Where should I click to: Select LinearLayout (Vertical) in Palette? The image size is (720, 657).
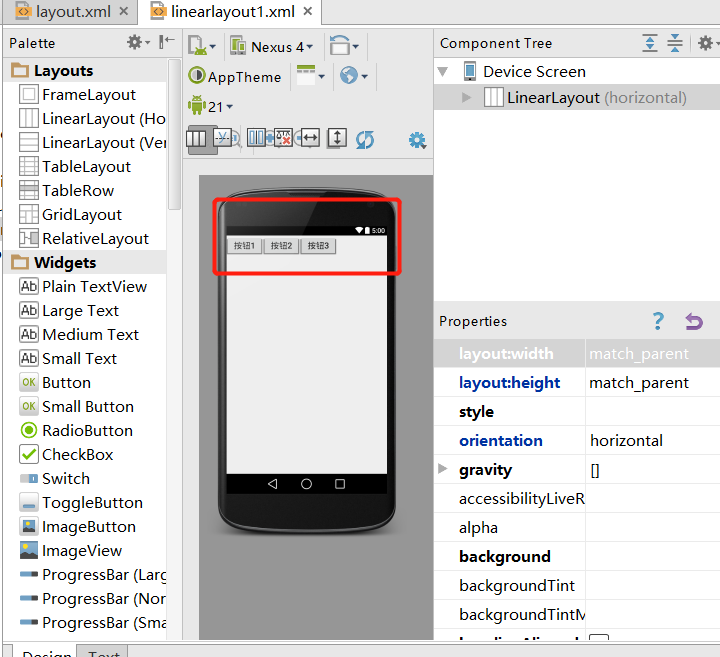pos(92,142)
